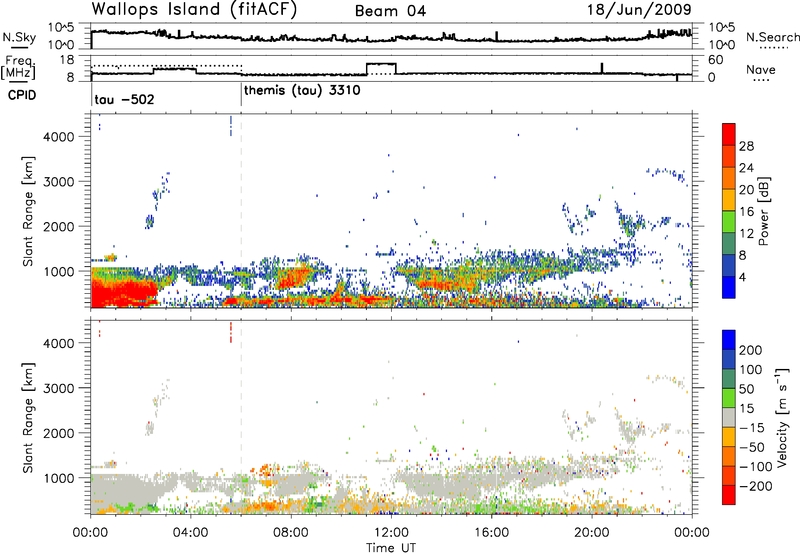Click the "N.Search" legend label
Viewport: 800px width, 554px height.
pyautogui.click(x=772, y=37)
